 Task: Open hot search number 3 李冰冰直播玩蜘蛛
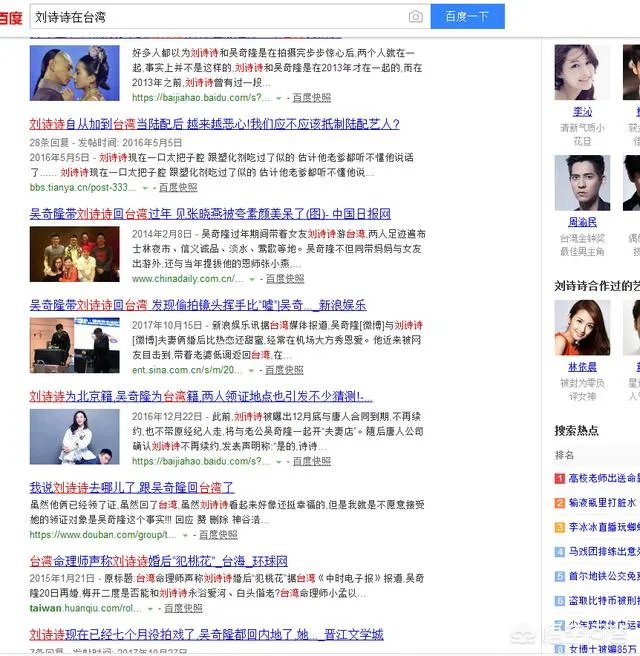coord(604,527)
